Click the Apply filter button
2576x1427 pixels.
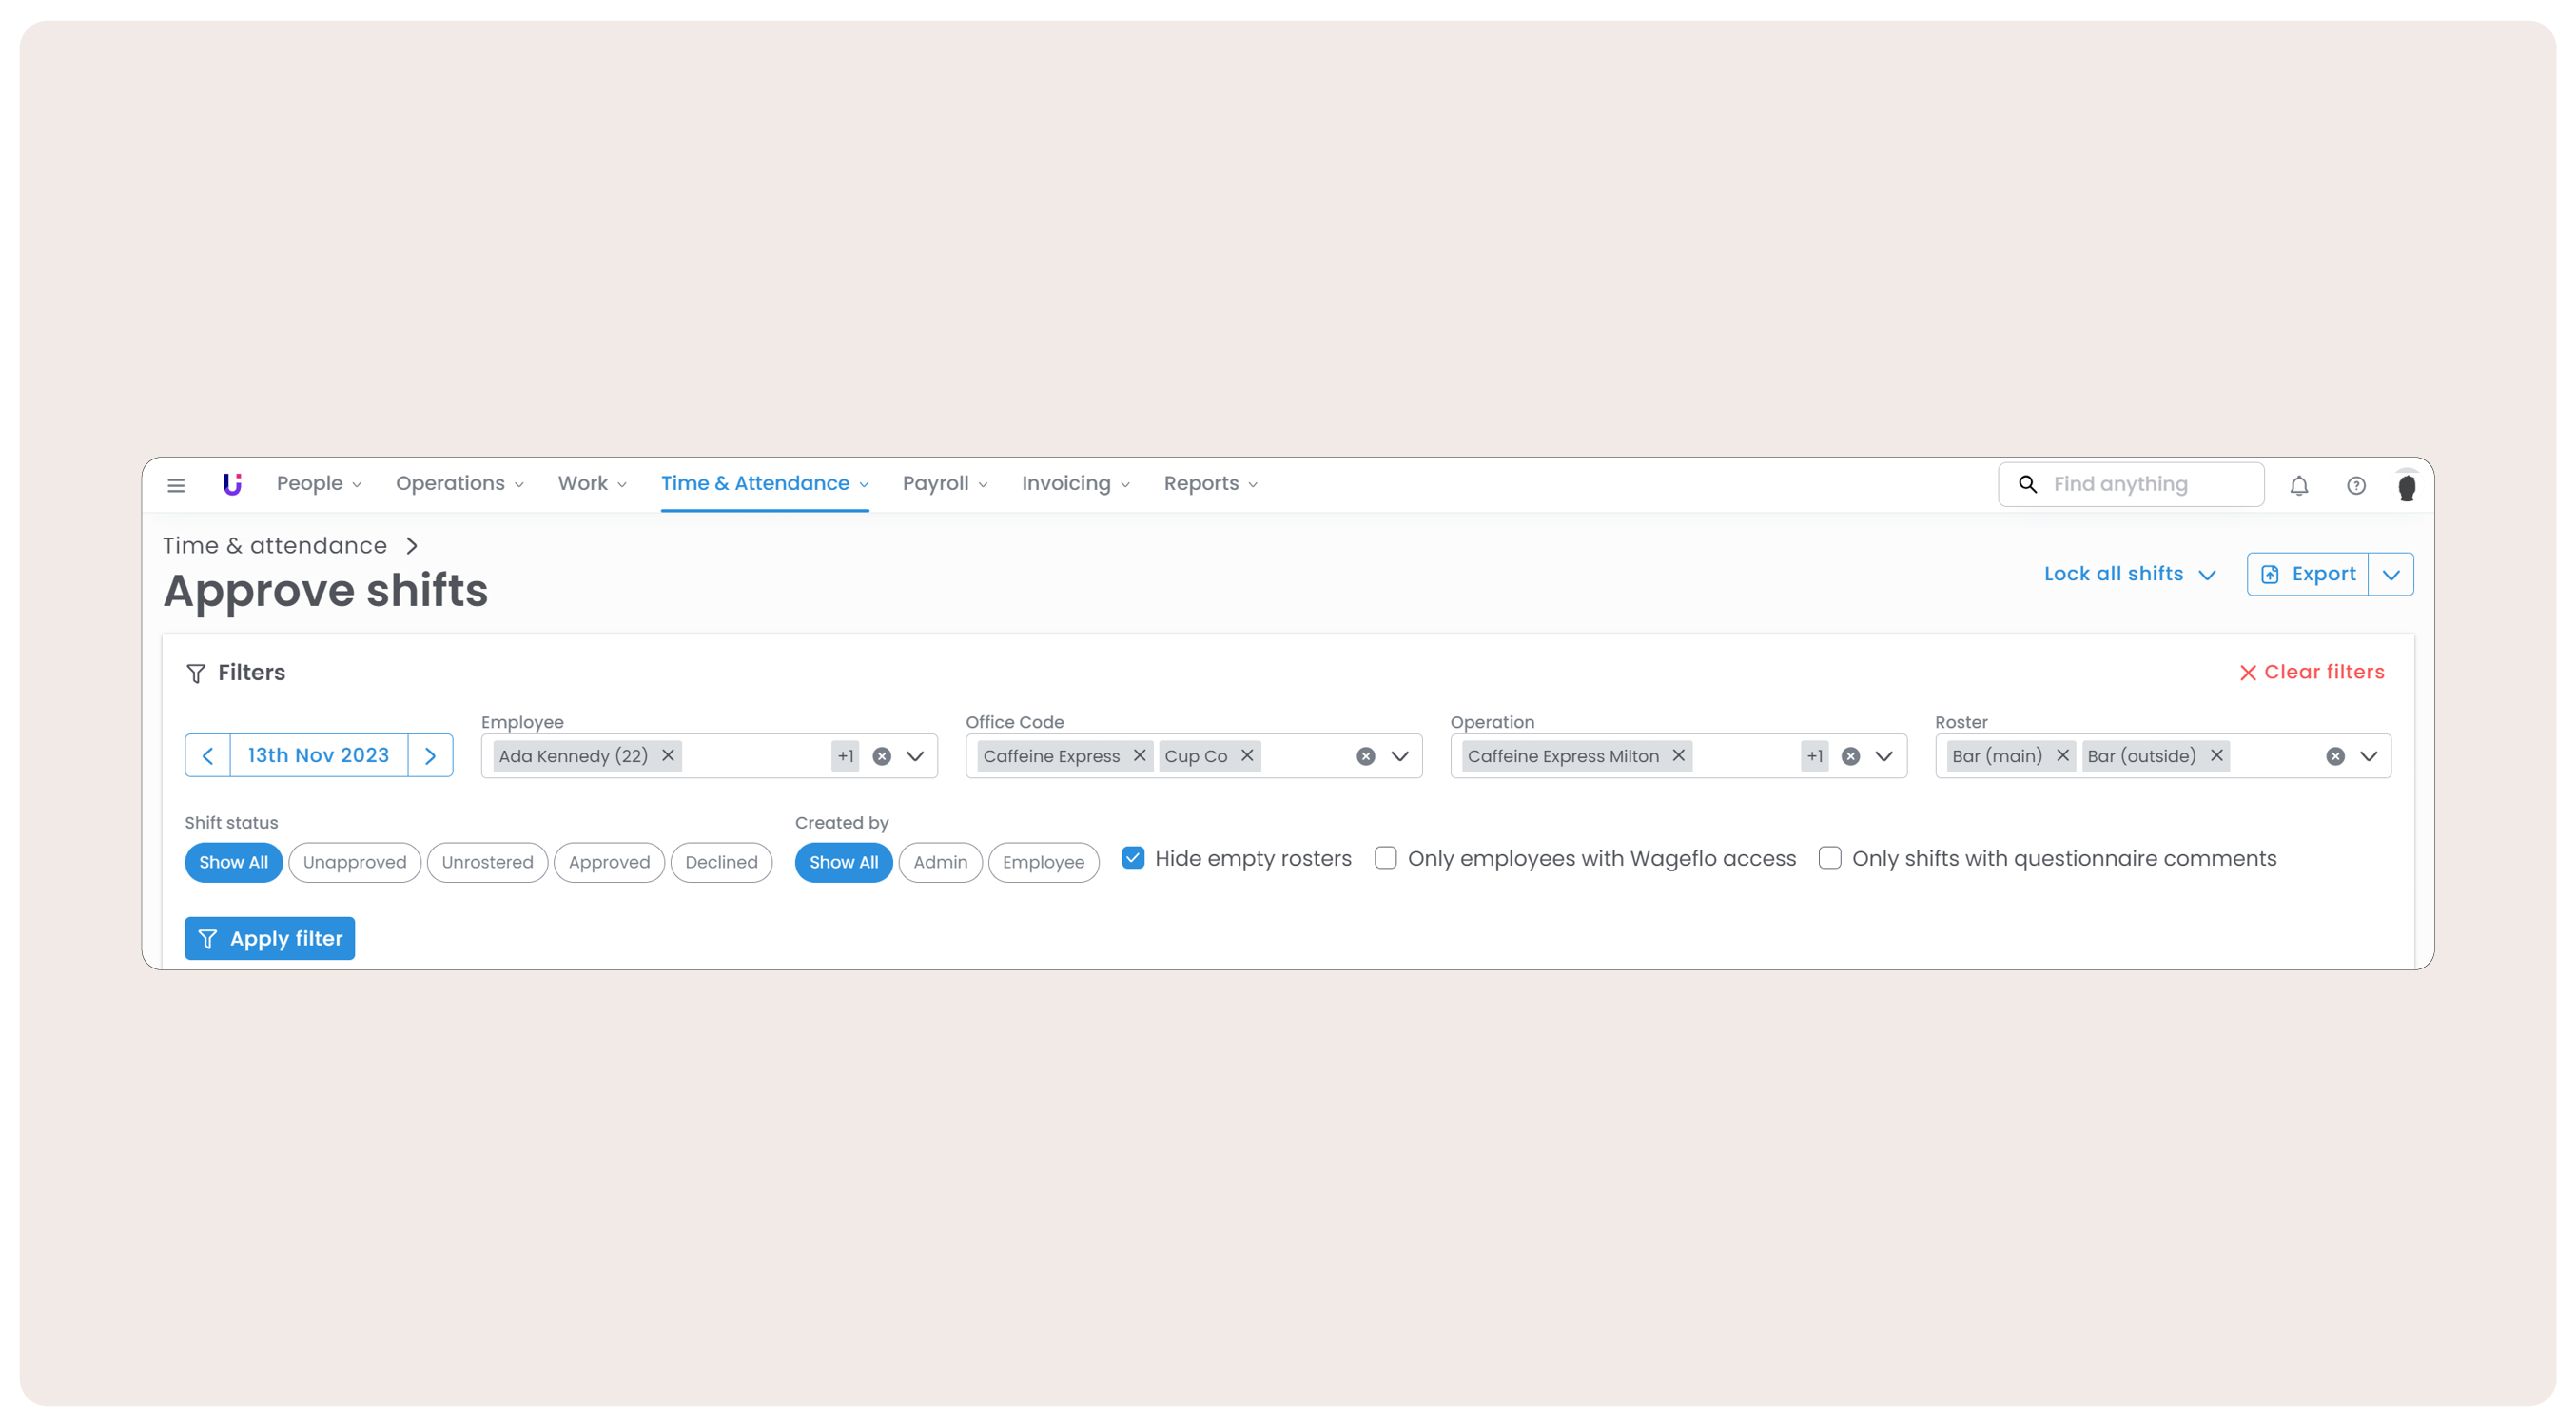(270, 938)
